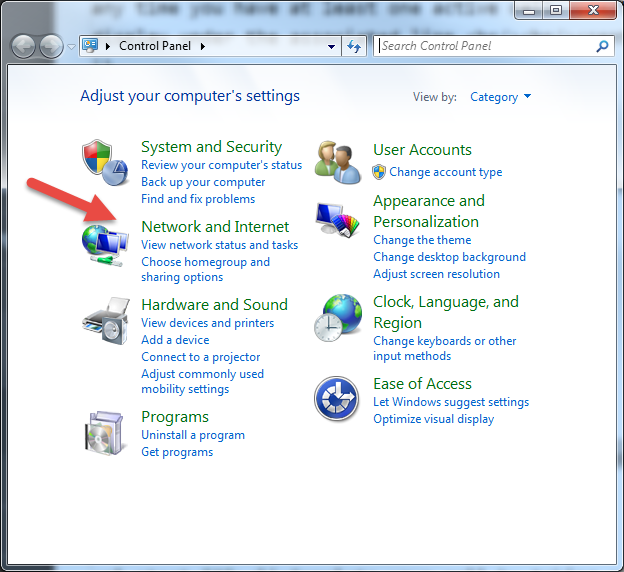Click Get programs

tap(177, 452)
